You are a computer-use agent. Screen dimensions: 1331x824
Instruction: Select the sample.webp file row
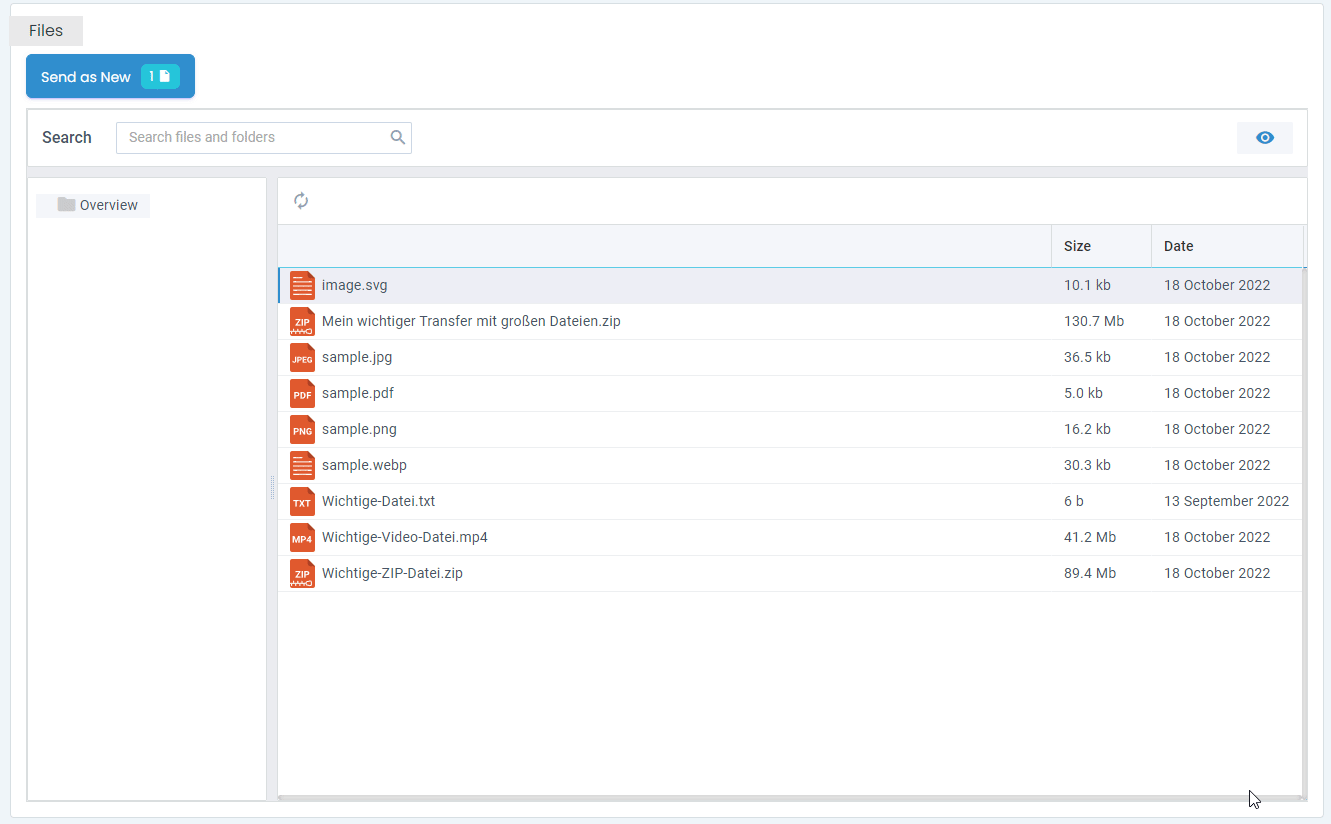coord(364,465)
